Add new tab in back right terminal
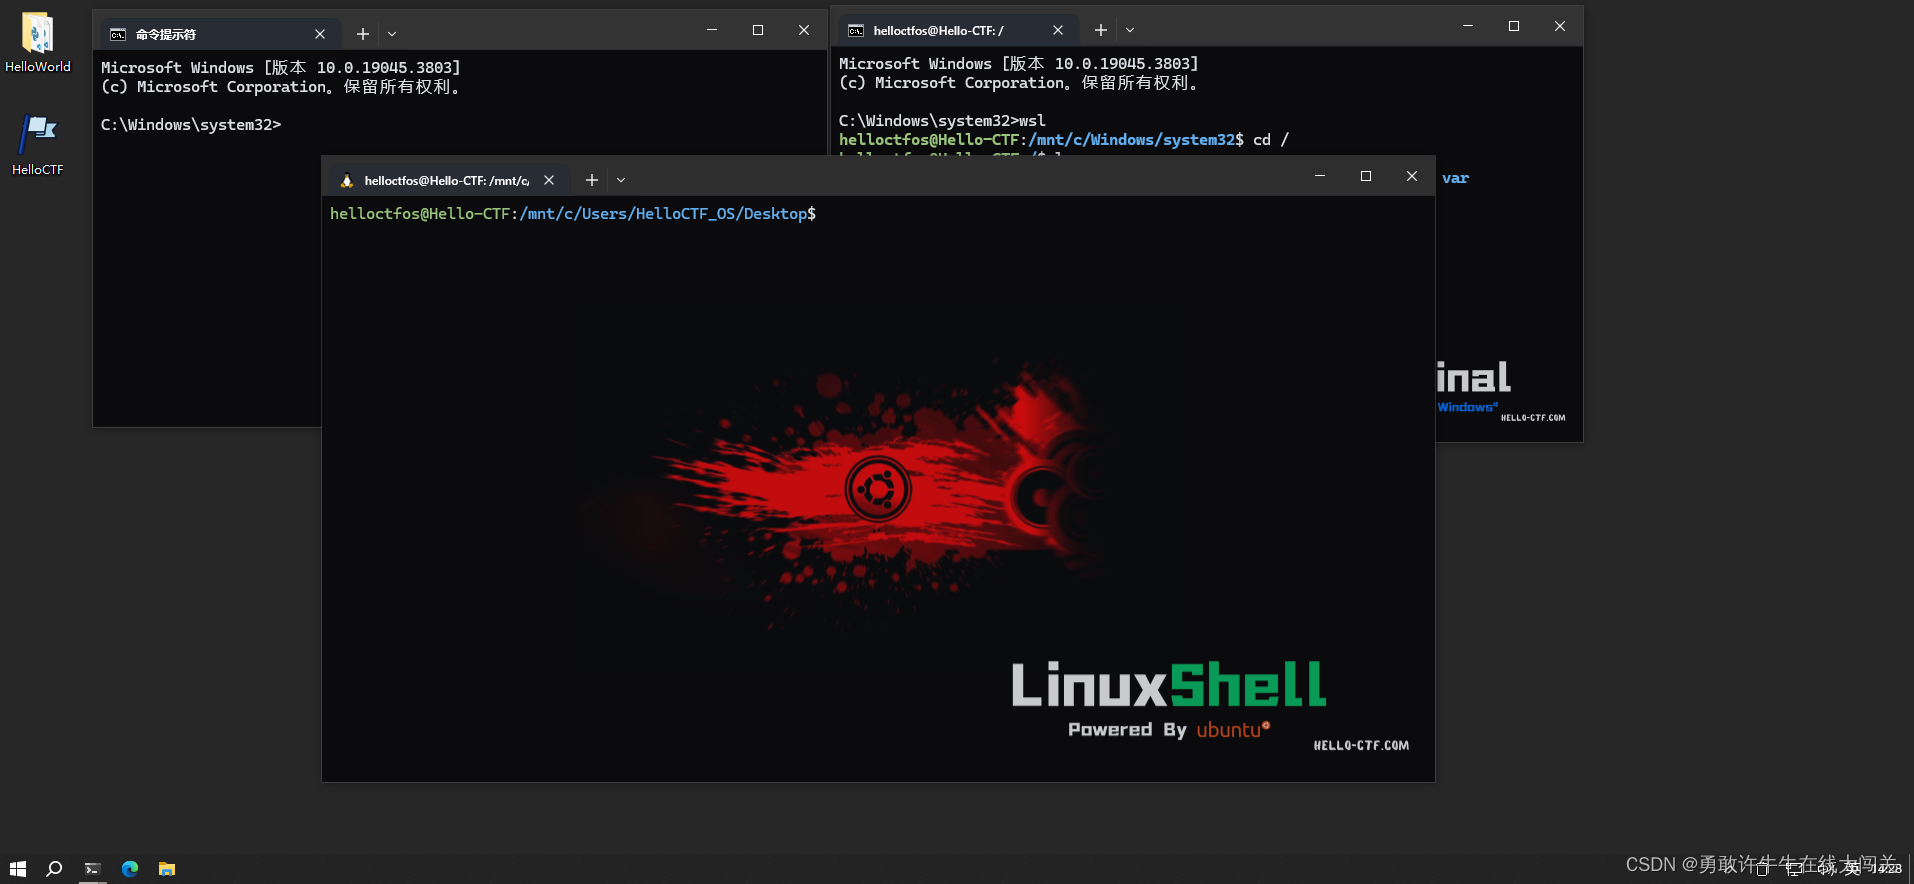Image resolution: width=1914 pixels, height=884 pixels. [x=1101, y=30]
